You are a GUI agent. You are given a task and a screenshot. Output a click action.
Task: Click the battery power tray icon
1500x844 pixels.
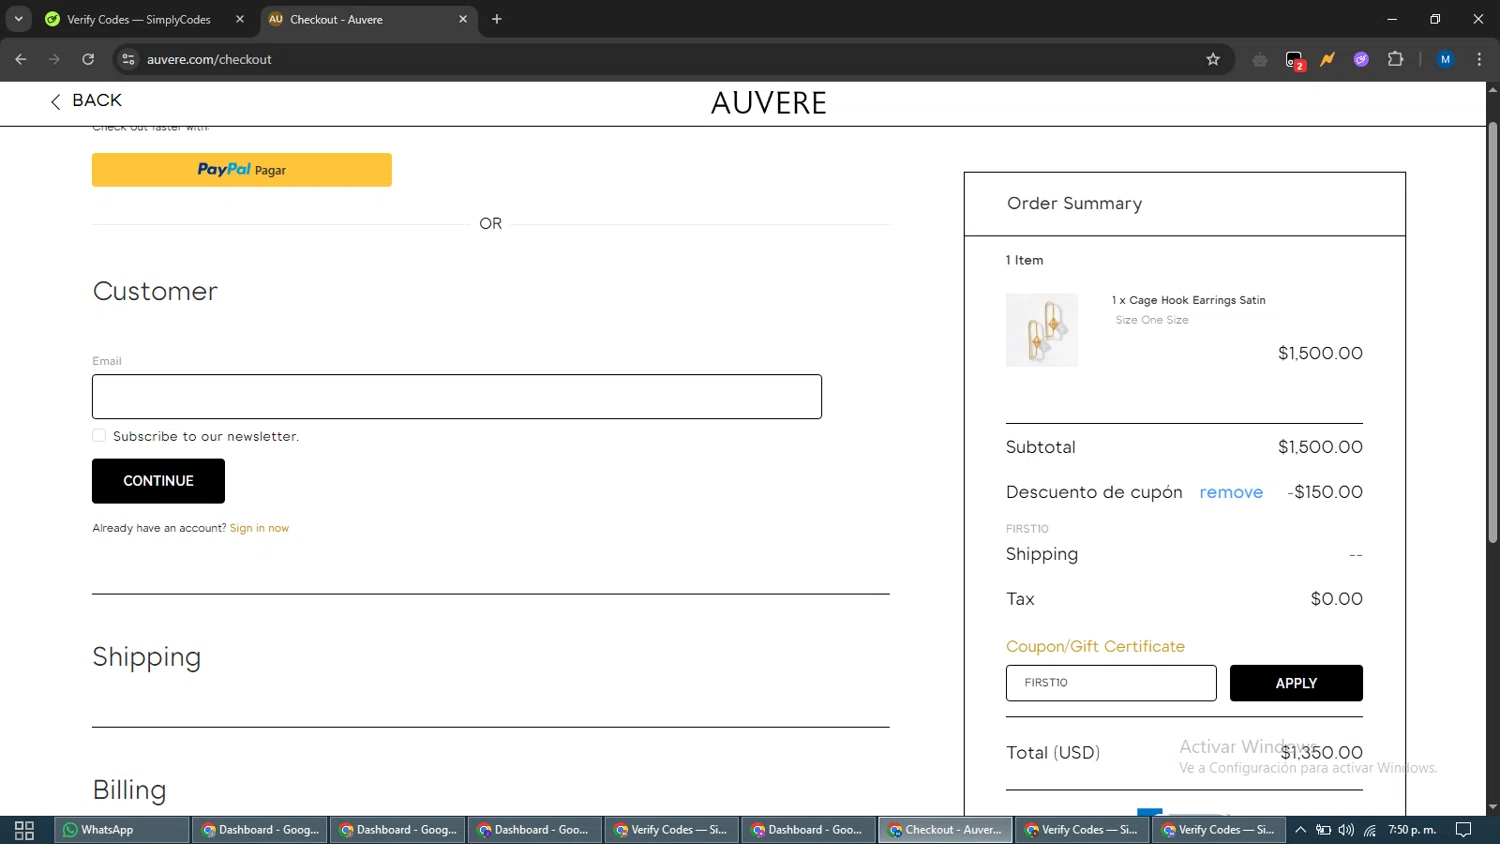click(1323, 830)
